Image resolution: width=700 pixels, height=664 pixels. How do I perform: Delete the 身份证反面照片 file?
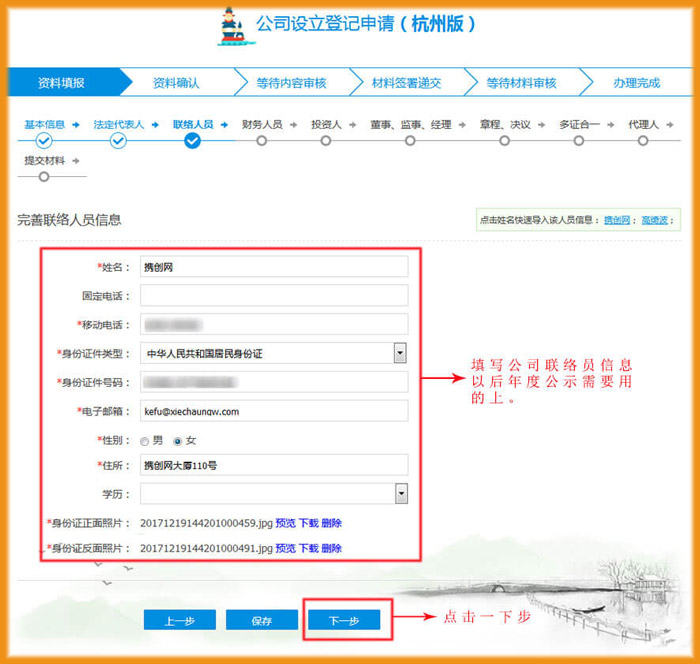[332, 548]
